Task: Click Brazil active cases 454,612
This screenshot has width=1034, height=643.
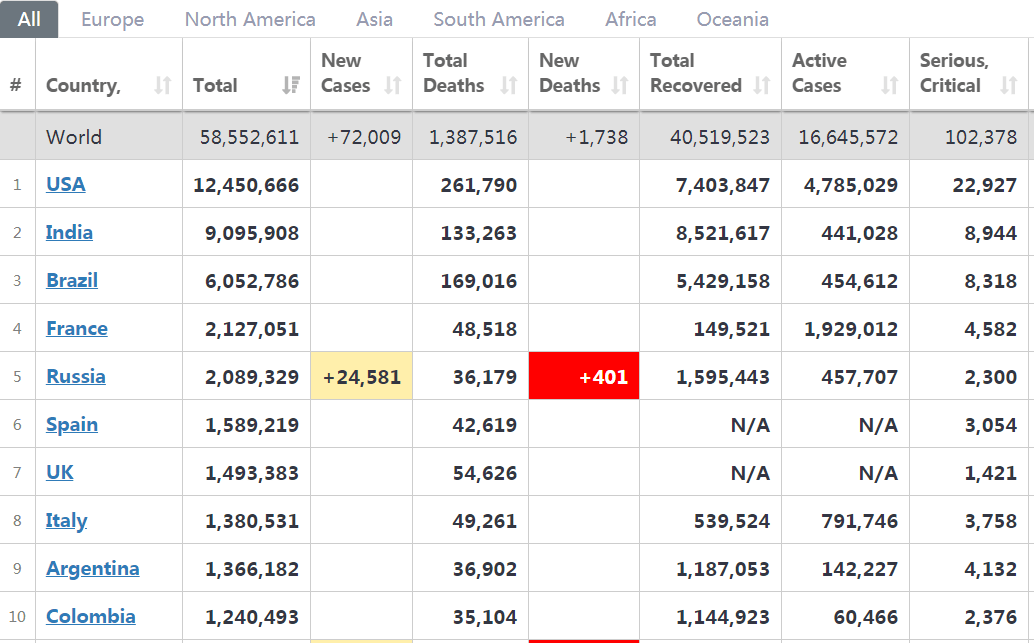Action: pyautogui.click(x=859, y=282)
